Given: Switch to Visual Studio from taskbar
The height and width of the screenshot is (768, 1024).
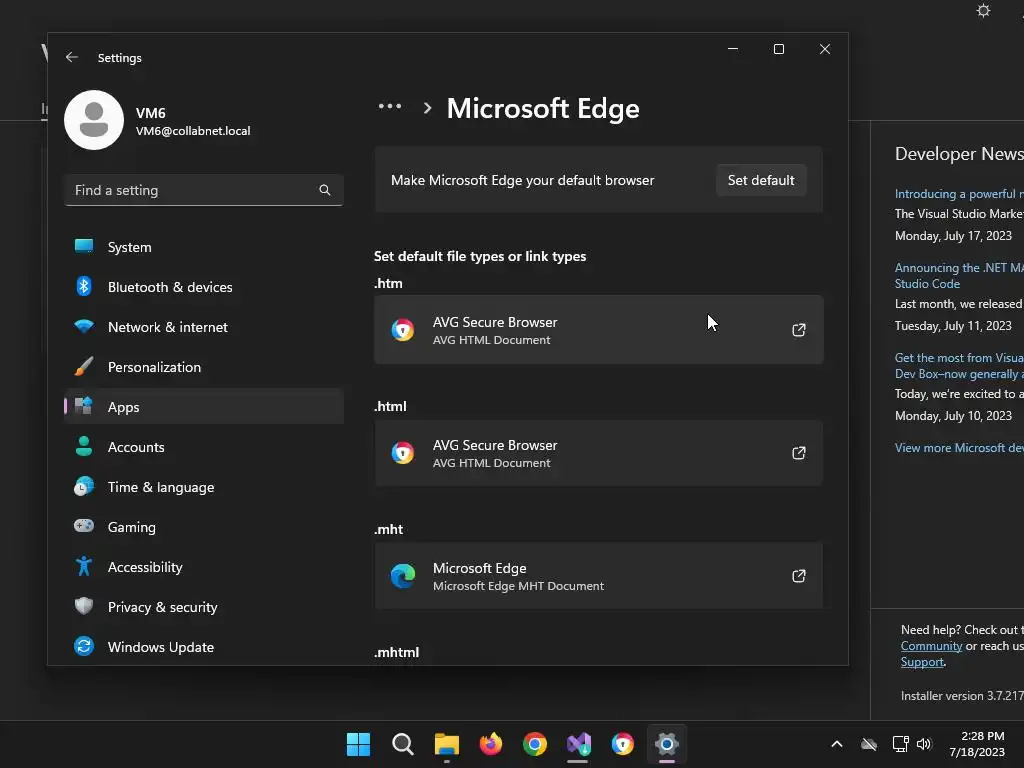Looking at the screenshot, I should pyautogui.click(x=579, y=744).
